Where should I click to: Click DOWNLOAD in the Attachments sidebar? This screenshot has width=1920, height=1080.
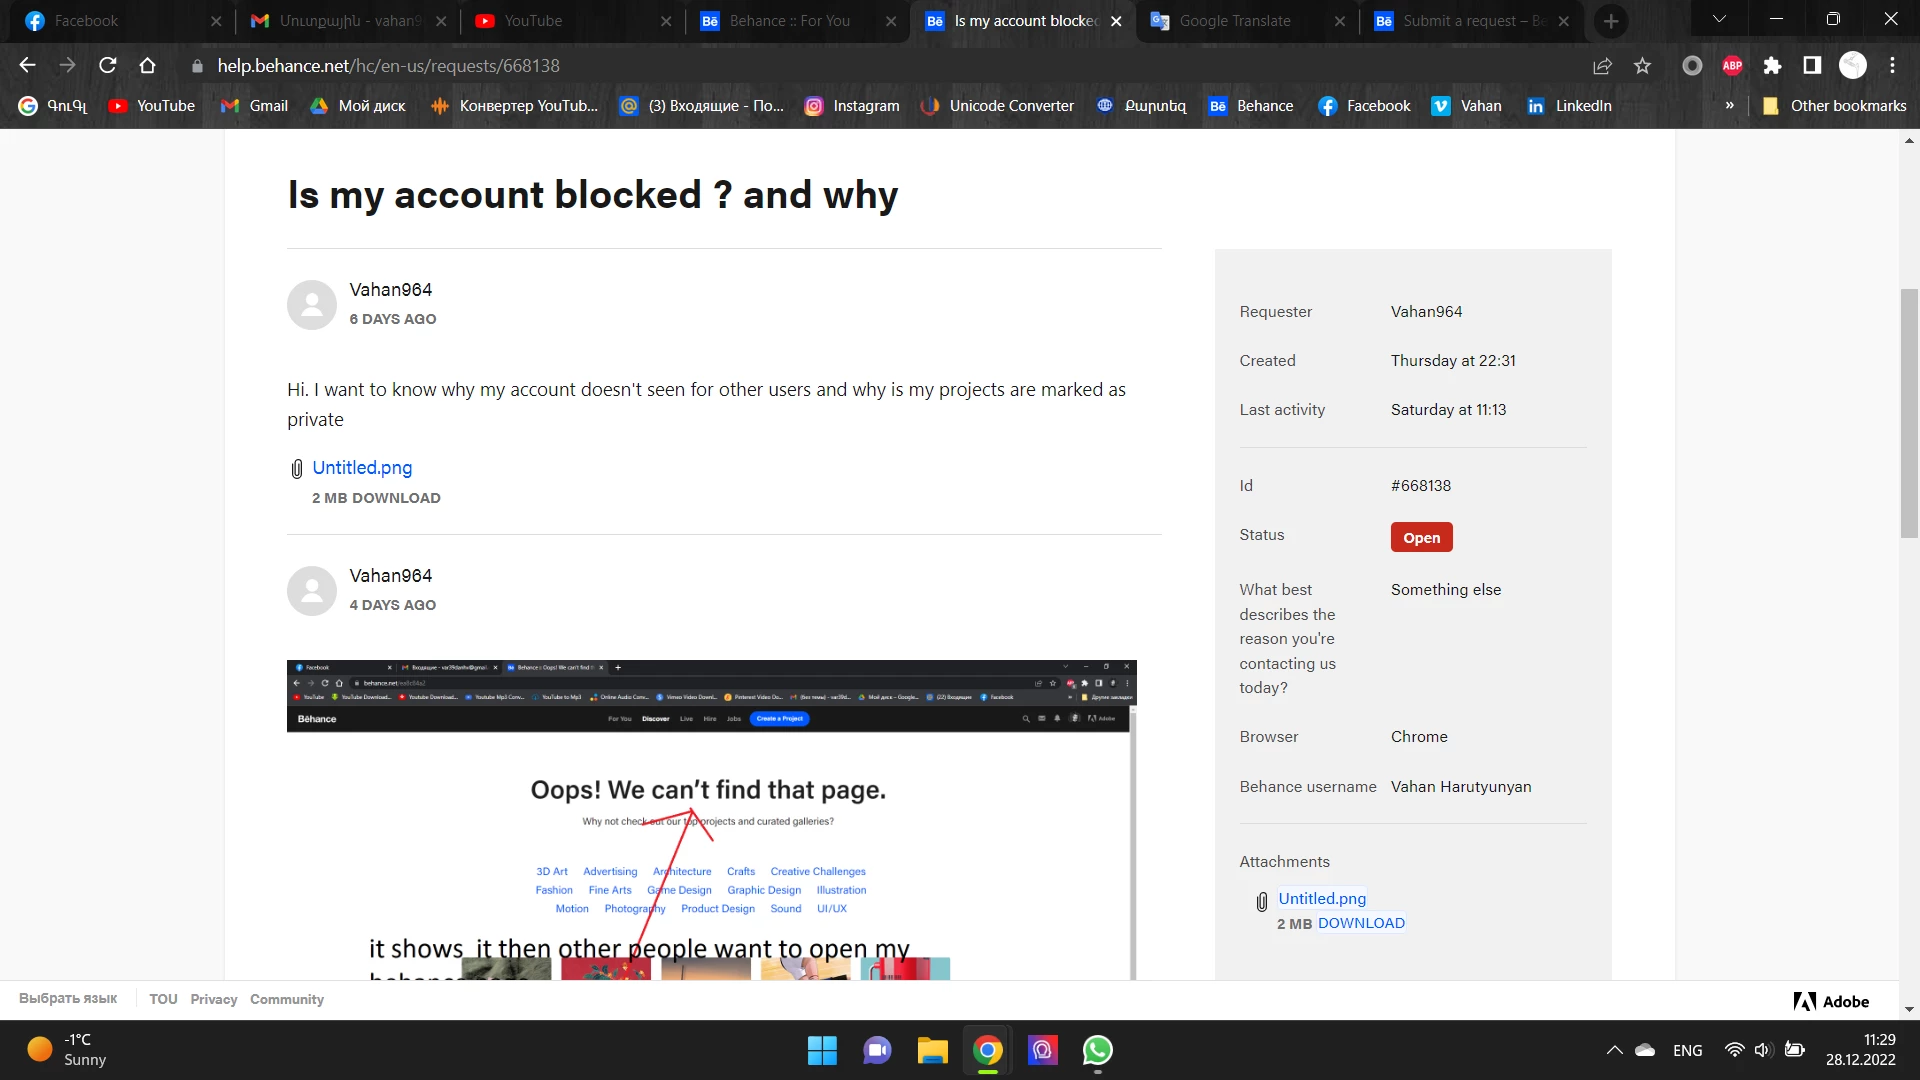[1361, 923]
